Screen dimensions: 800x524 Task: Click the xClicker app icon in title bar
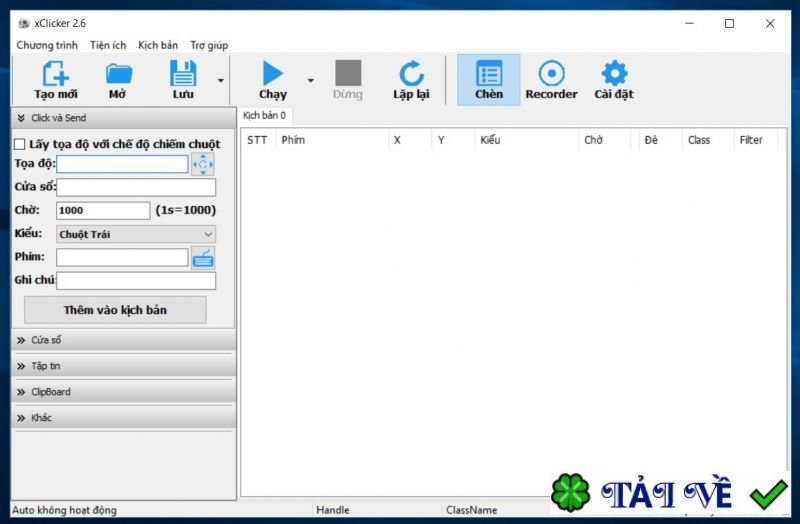pyautogui.click(x=23, y=23)
